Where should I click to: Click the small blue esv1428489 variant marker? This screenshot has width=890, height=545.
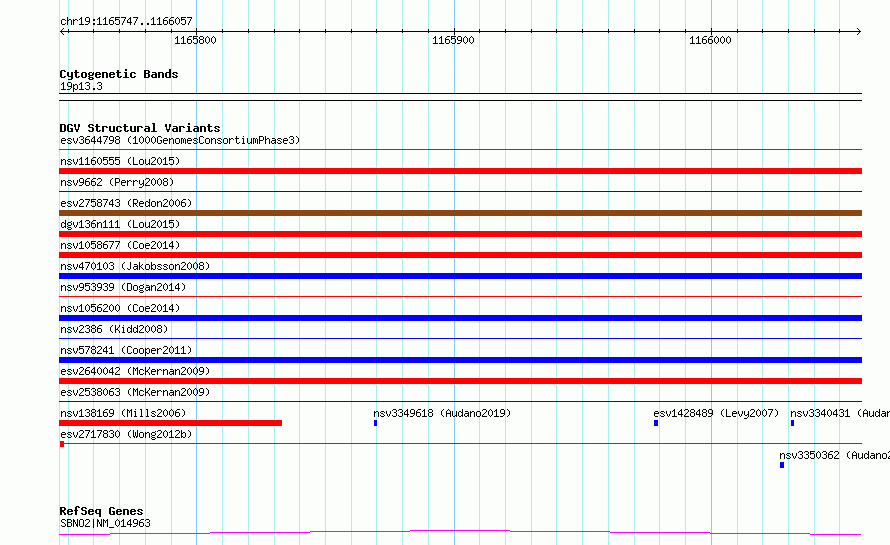pos(656,423)
